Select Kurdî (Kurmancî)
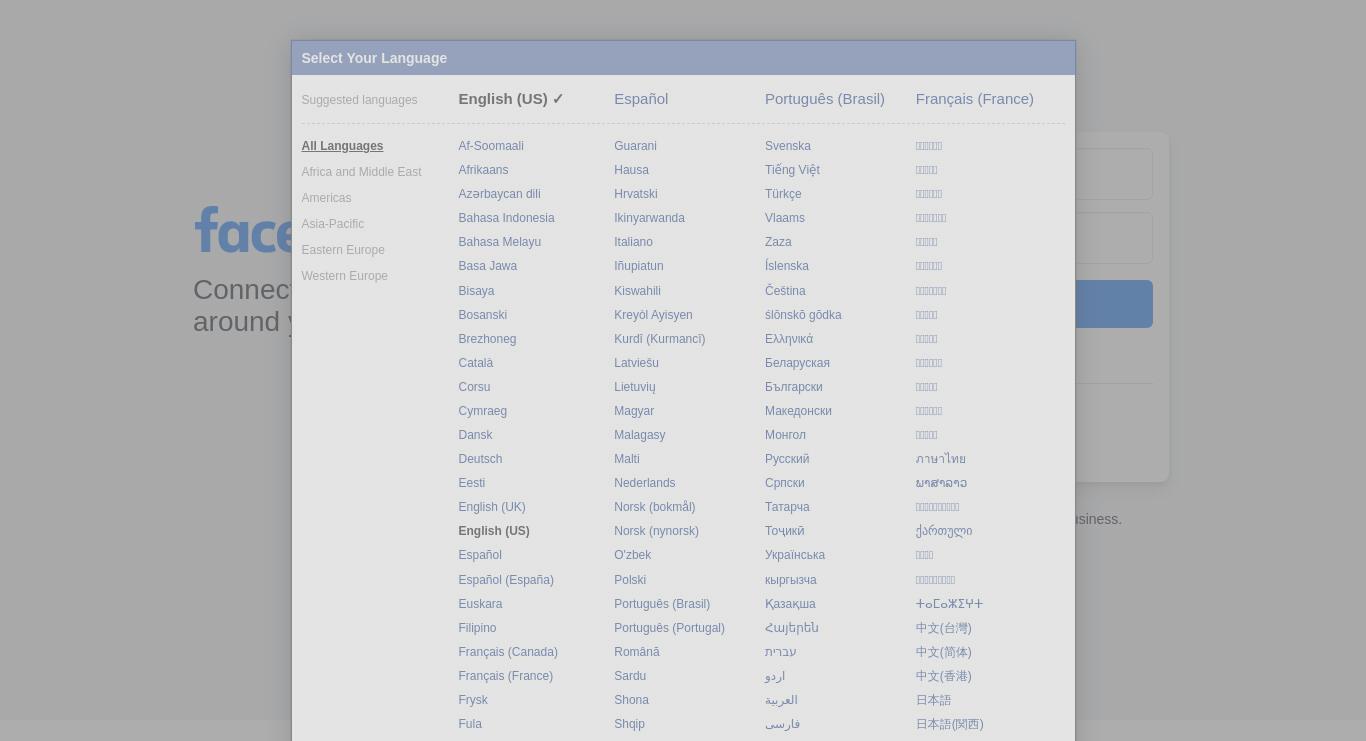 [x=659, y=339]
